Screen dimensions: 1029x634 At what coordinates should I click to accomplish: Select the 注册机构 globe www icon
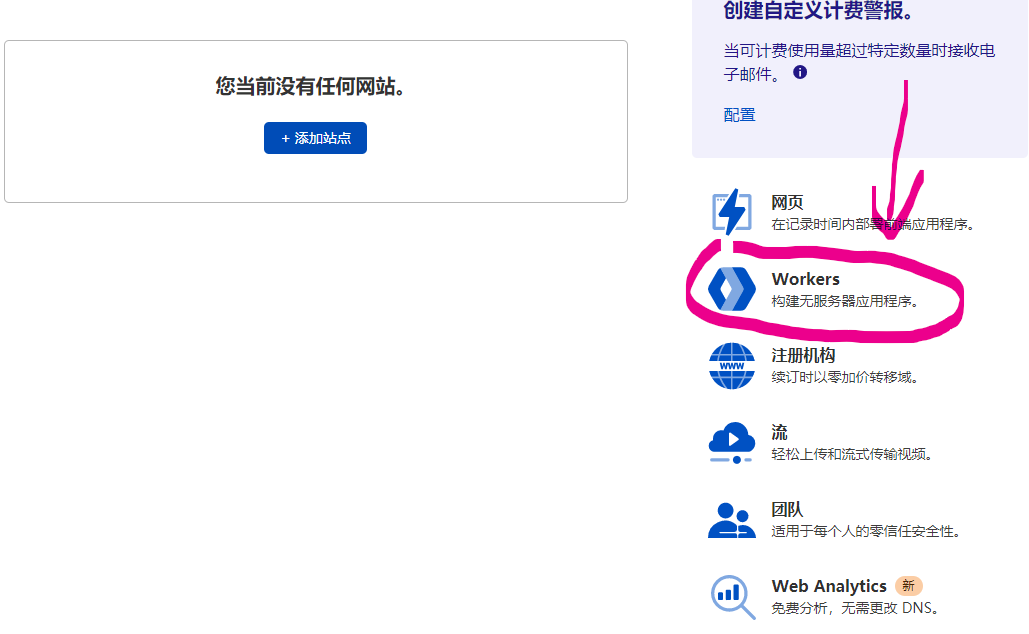[x=731, y=366]
